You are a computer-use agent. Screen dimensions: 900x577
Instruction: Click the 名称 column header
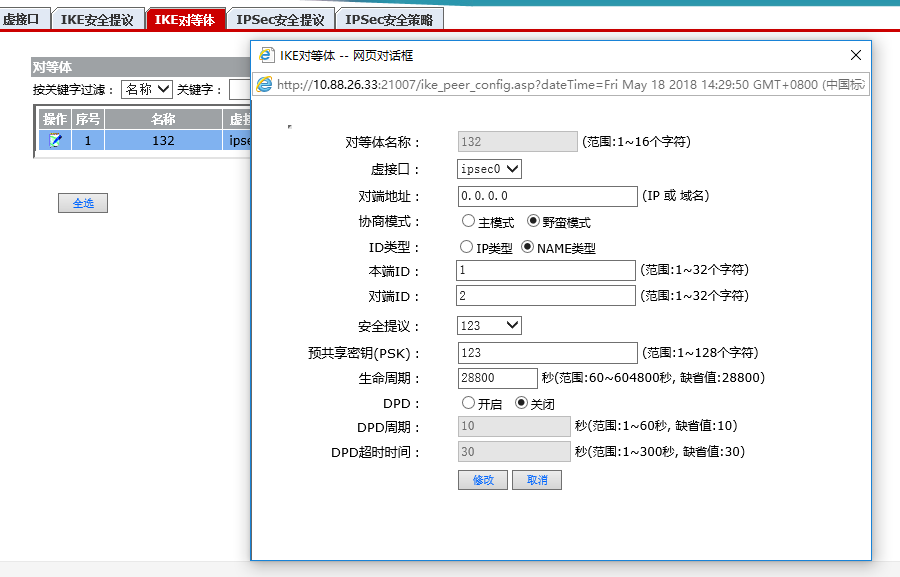pyautogui.click(x=163, y=119)
